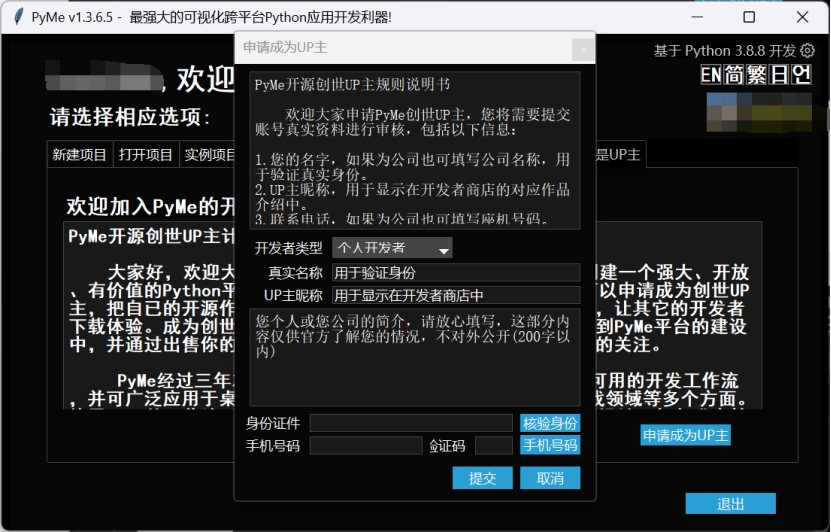Close the PyMe main window
This screenshot has height=532, width=831.
[x=802, y=17]
